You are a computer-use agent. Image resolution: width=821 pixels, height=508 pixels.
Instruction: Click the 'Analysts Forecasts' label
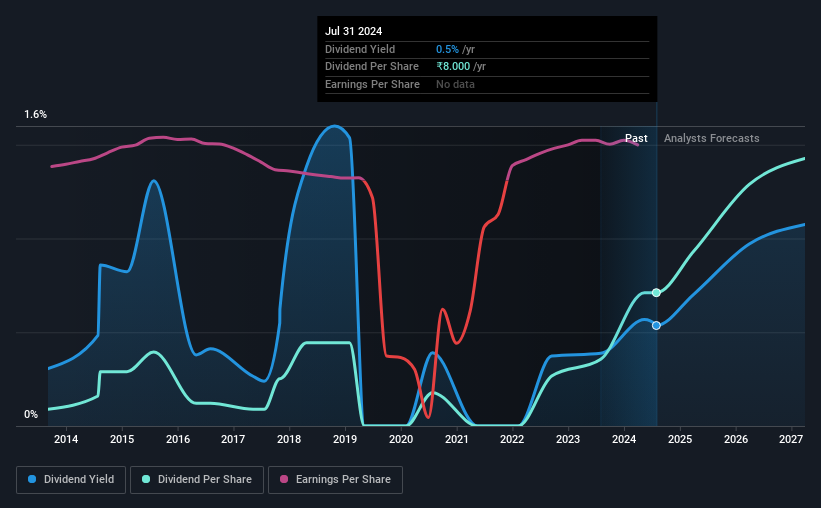point(712,138)
